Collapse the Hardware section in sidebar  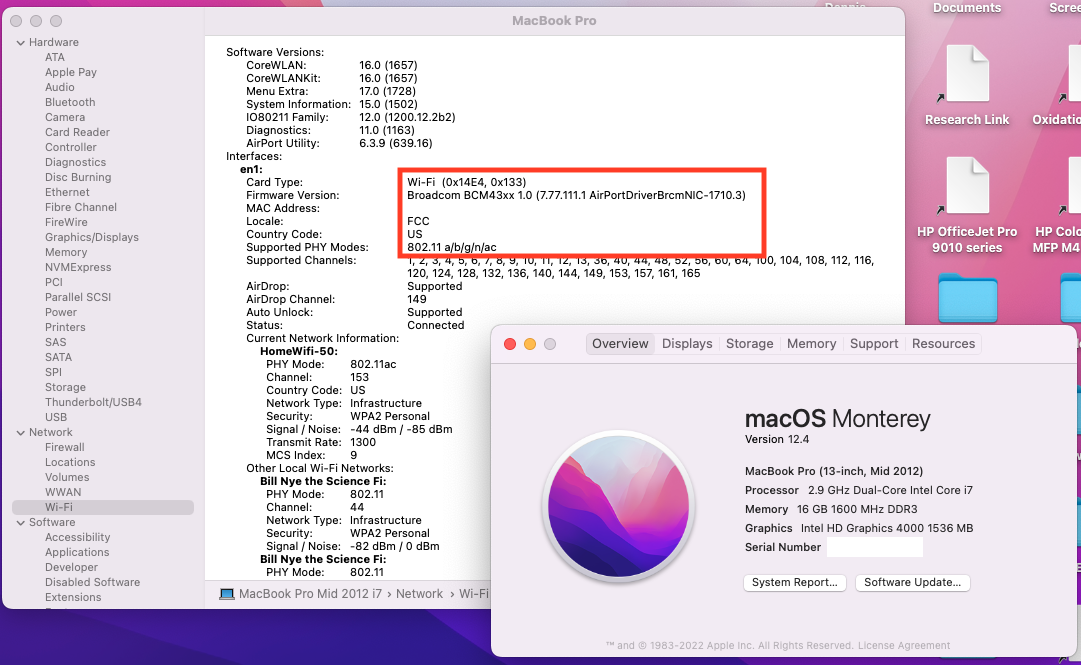(21, 43)
